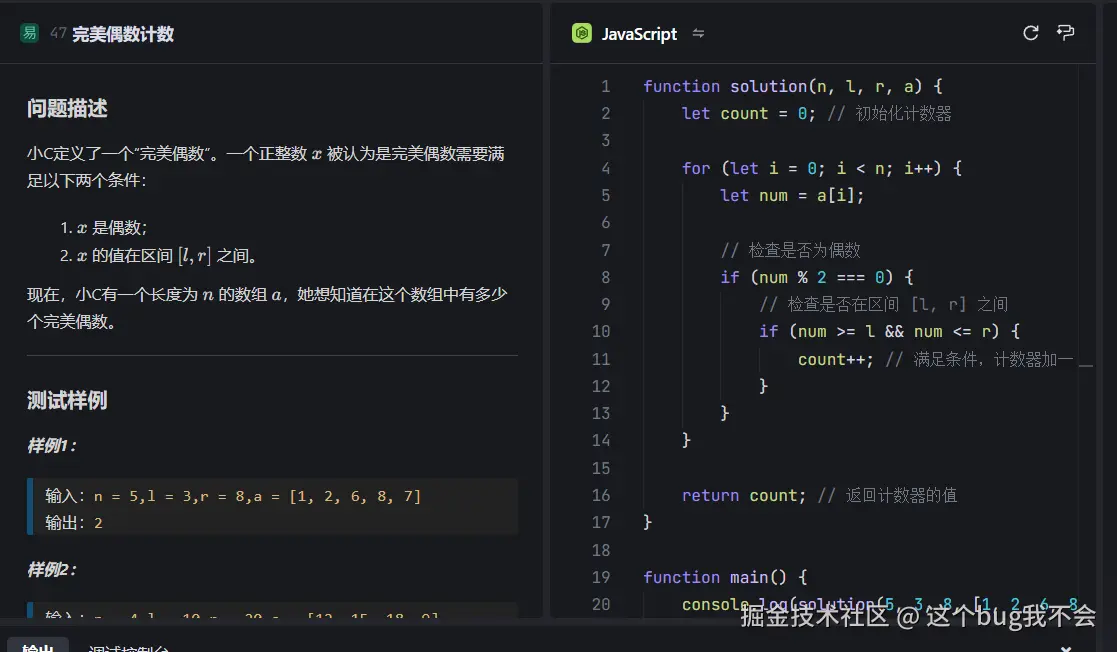Click the paint-roller format code icon

point(1066,32)
